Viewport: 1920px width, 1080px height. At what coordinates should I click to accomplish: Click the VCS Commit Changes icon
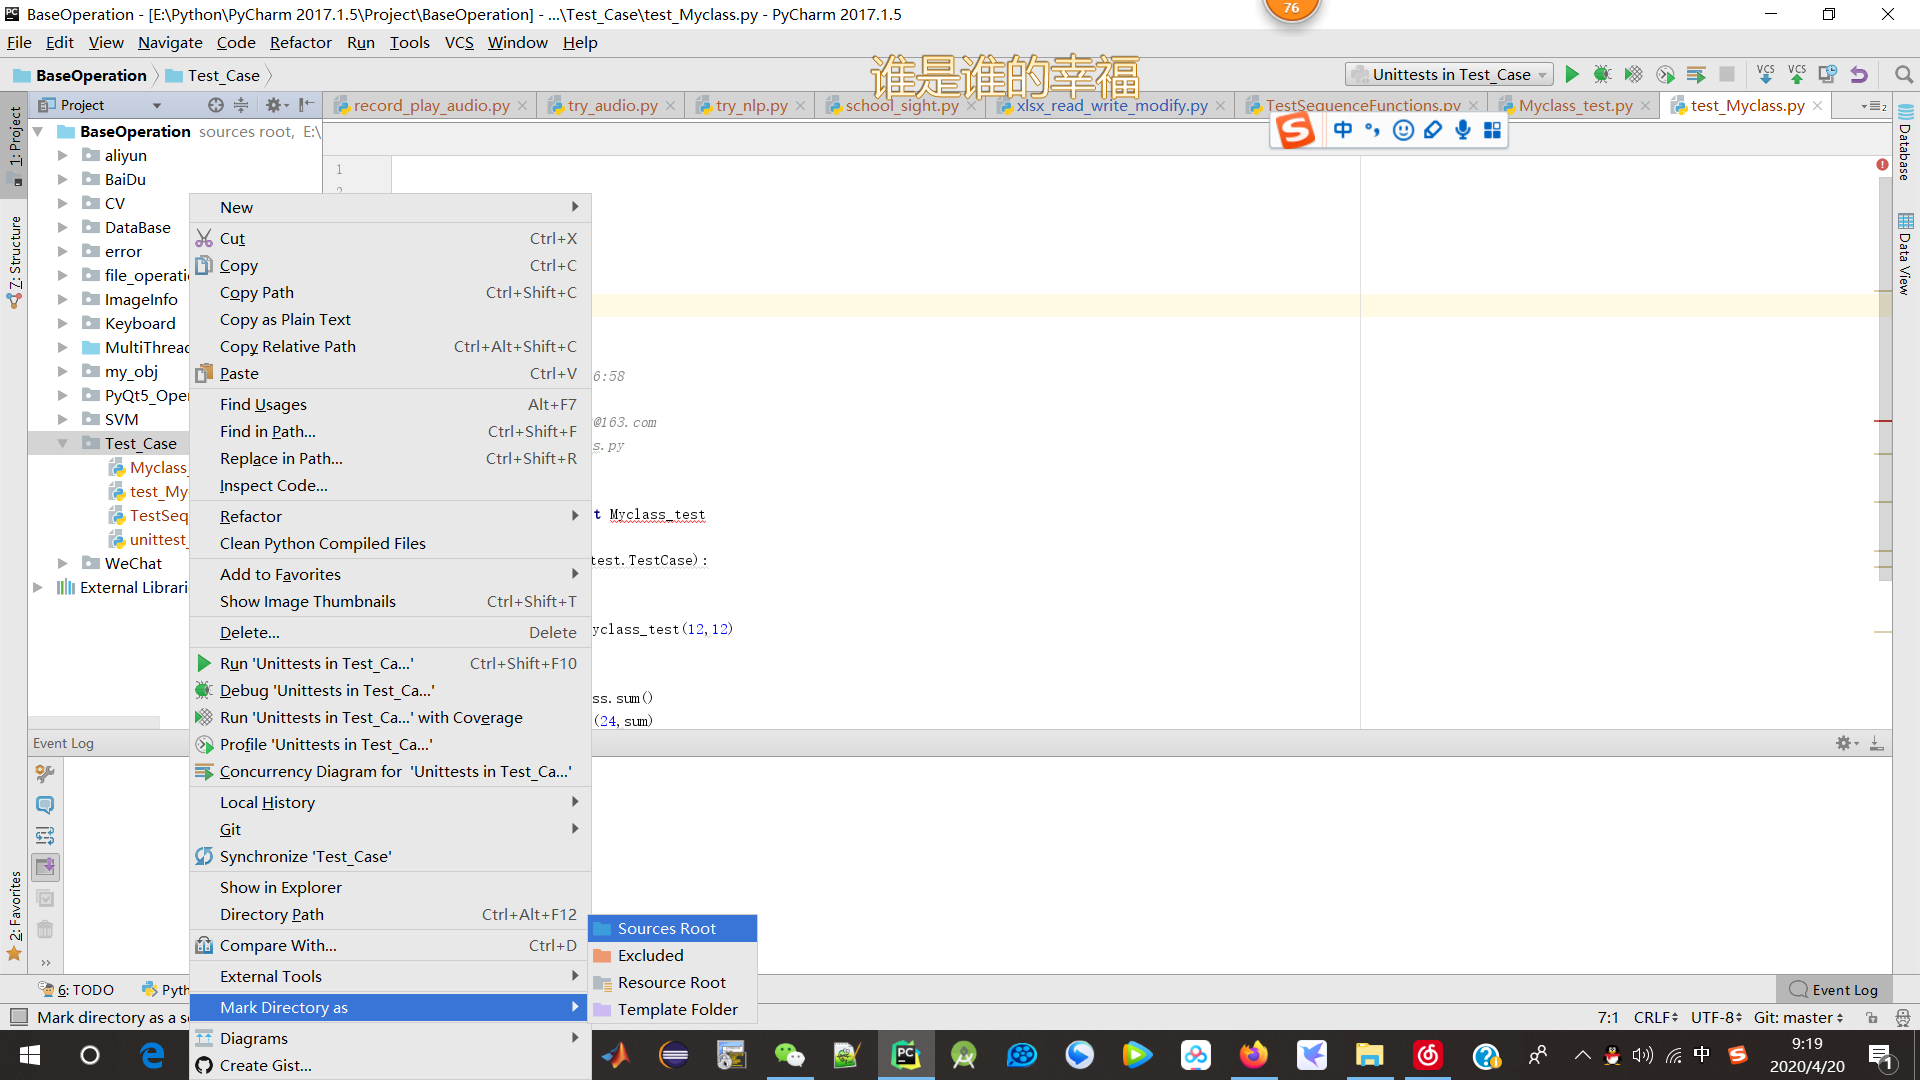(1797, 75)
